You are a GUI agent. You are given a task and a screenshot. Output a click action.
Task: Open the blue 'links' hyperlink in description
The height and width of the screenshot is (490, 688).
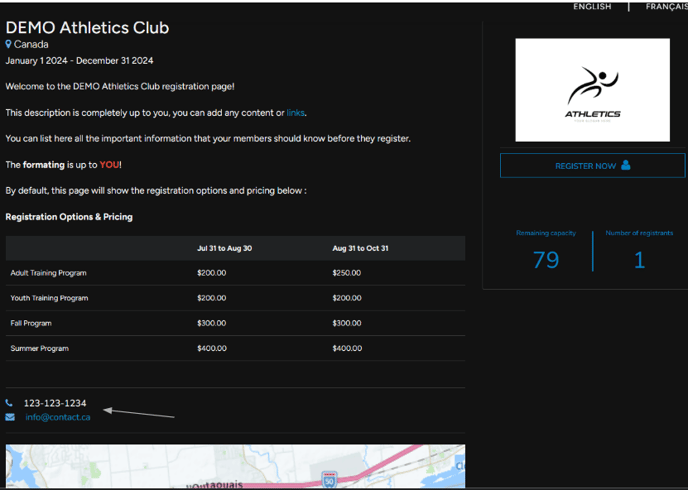tap(295, 113)
